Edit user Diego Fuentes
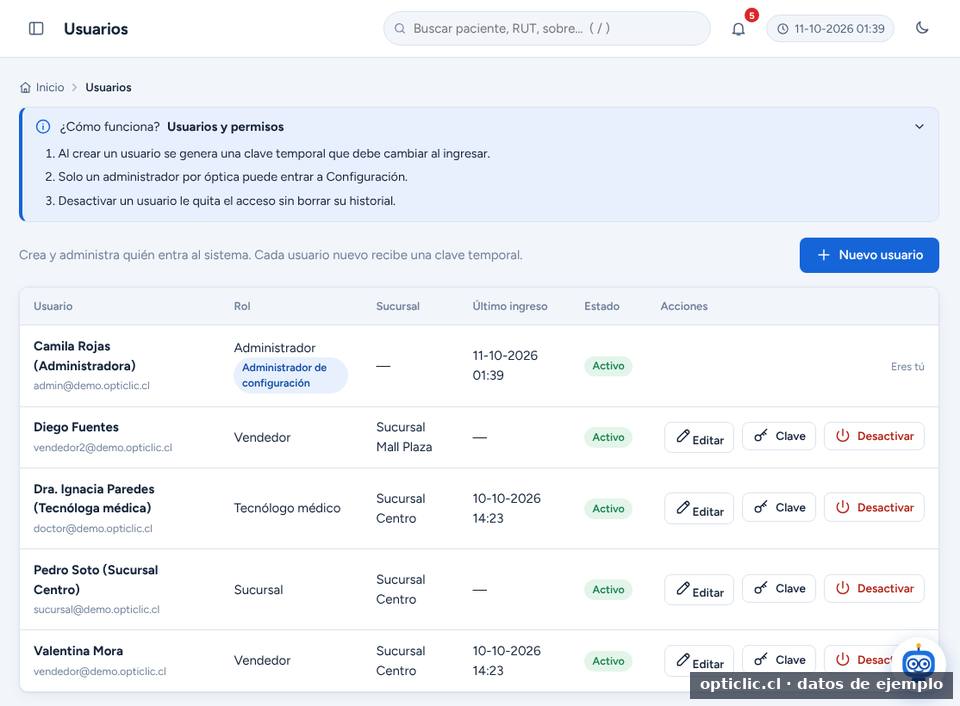 point(699,437)
